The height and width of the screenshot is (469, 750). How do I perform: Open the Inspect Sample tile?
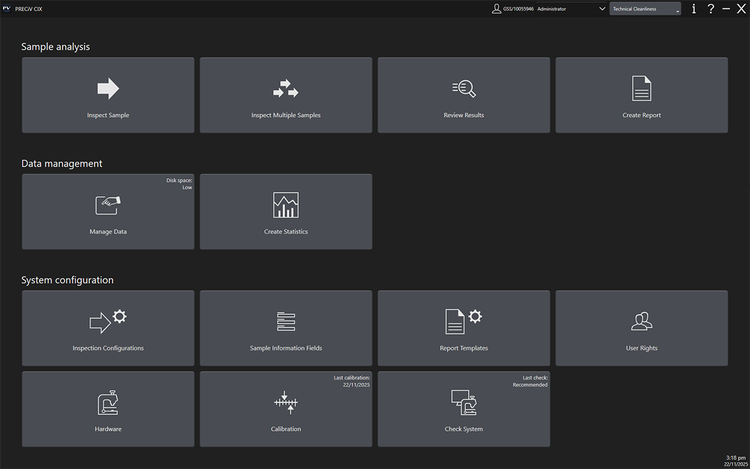(108, 95)
